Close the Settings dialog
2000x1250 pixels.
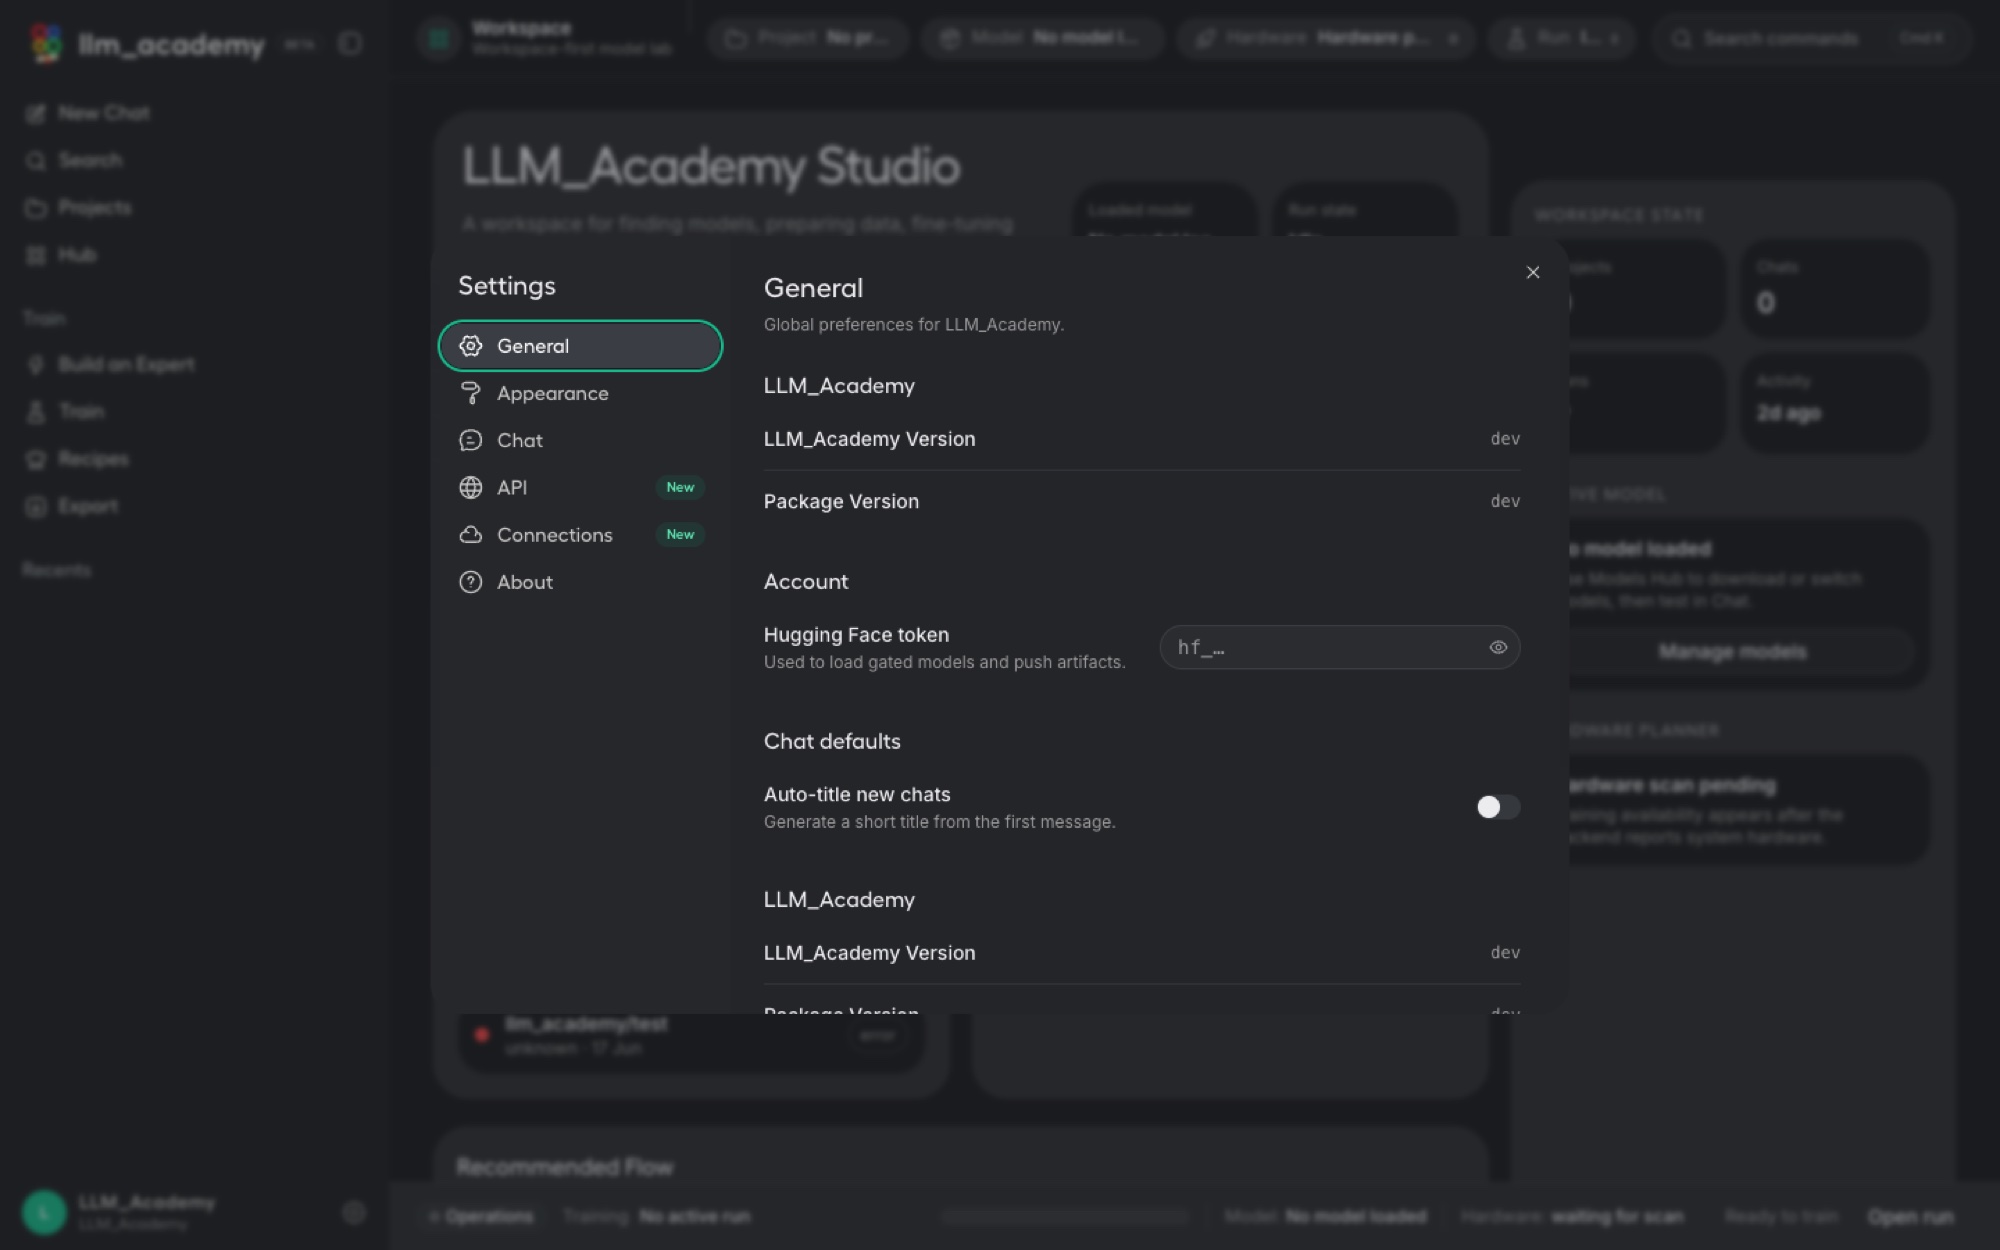pyautogui.click(x=1533, y=272)
